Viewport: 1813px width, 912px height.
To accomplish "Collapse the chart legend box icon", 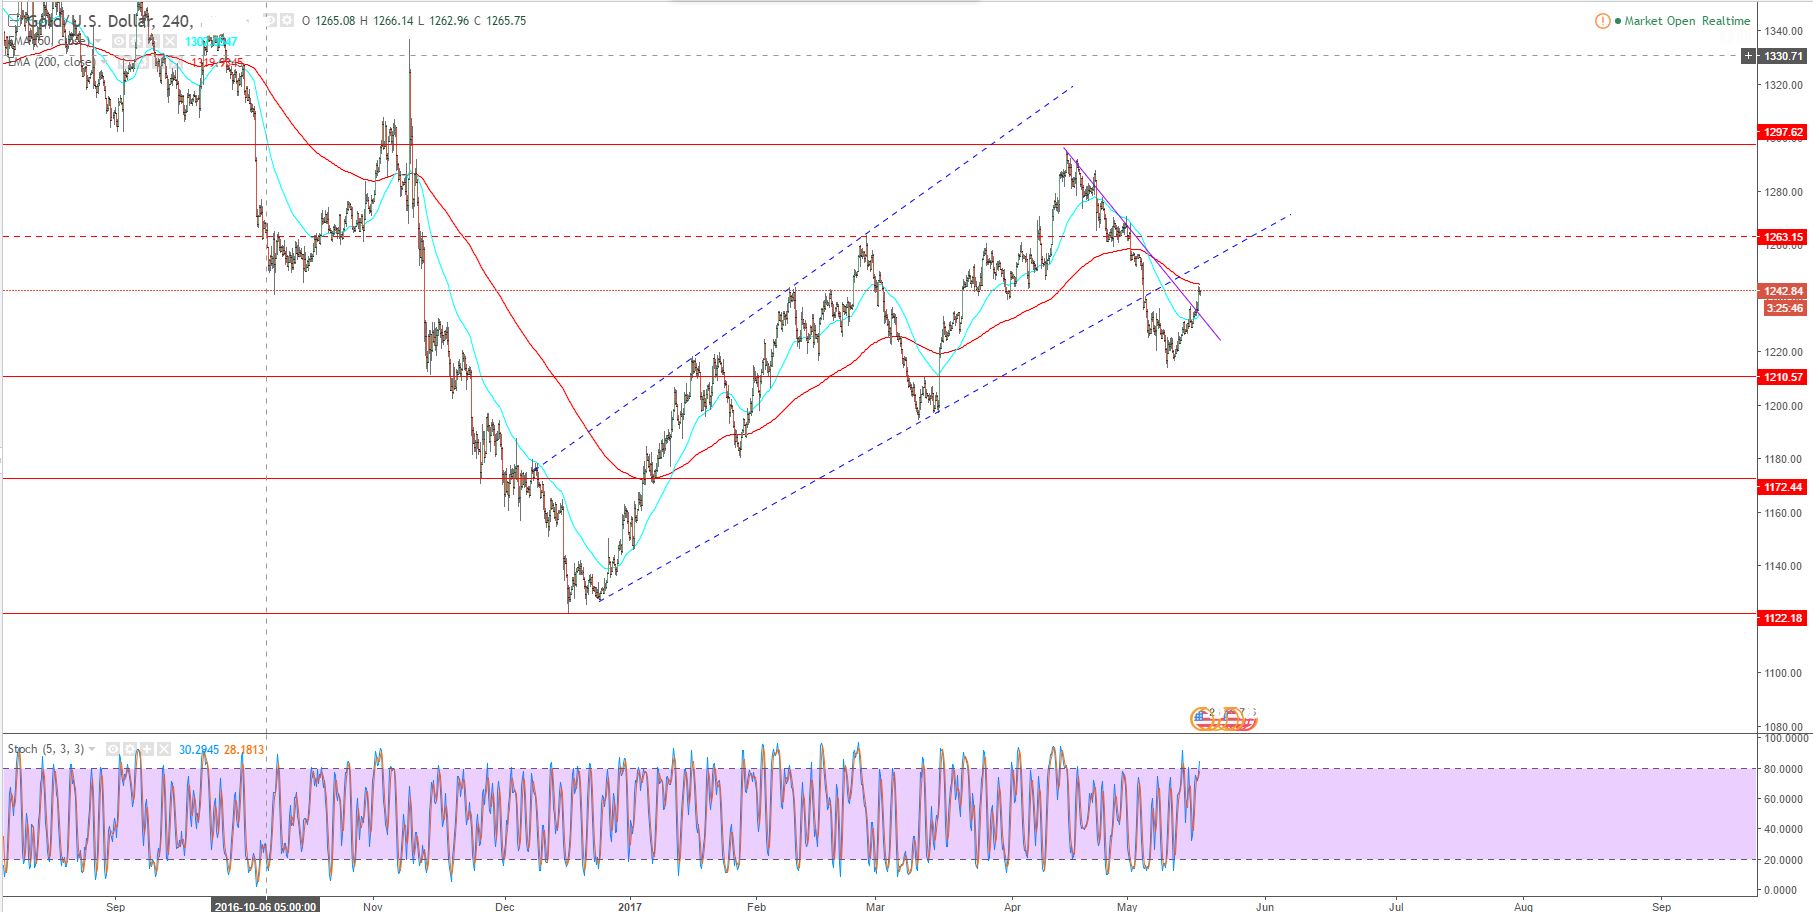I will click(13, 21).
